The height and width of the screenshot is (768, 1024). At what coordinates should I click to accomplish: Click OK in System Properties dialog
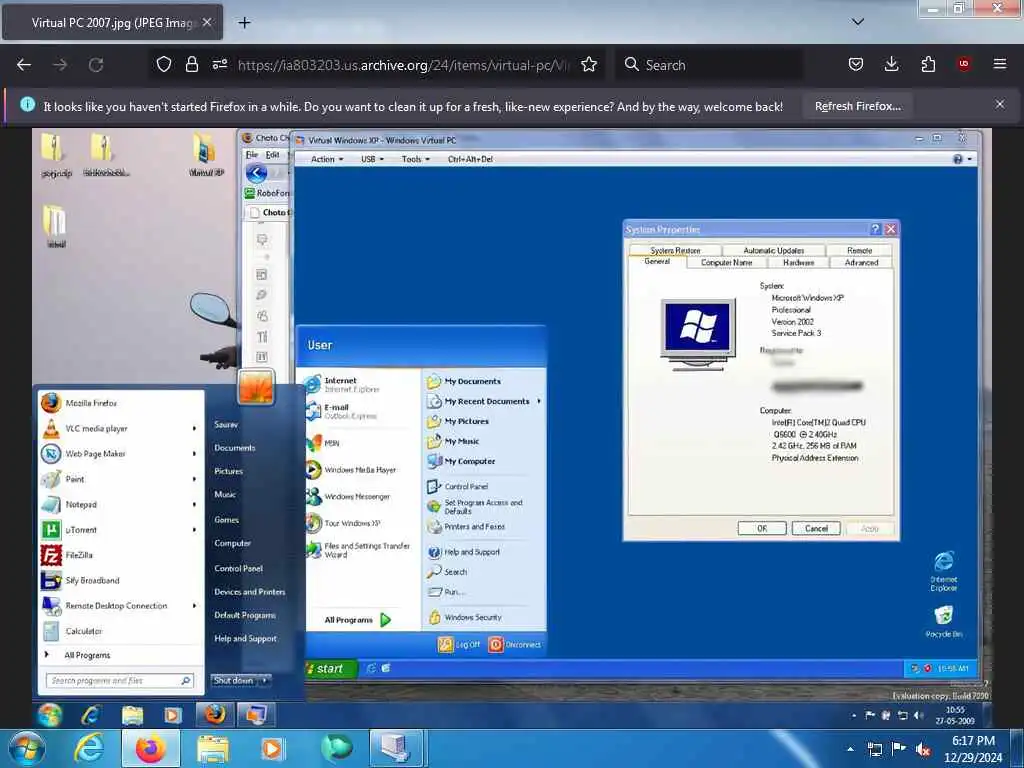761,528
